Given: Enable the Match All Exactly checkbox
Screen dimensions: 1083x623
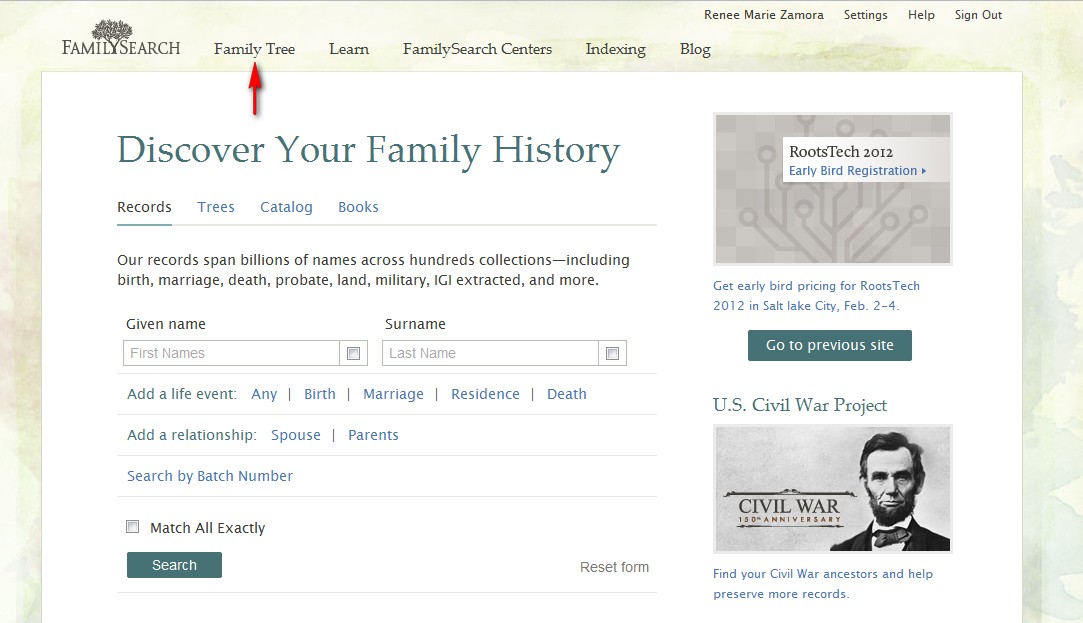Looking at the screenshot, I should click(133, 526).
